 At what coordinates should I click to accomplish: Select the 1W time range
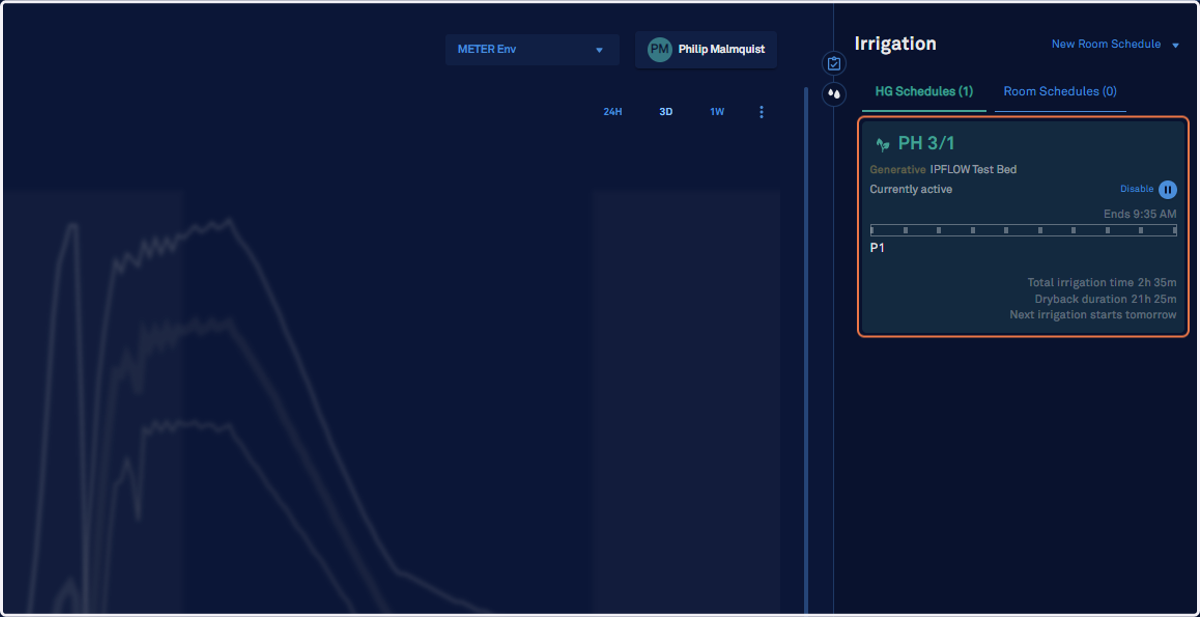click(717, 112)
